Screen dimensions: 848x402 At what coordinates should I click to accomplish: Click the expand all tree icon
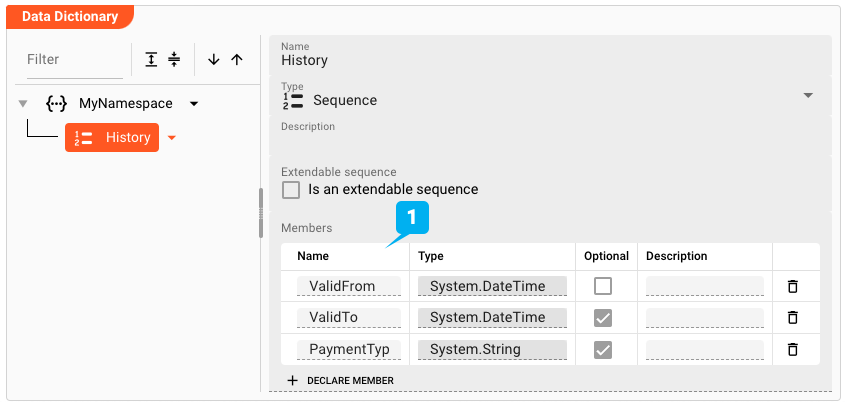pyautogui.click(x=151, y=60)
